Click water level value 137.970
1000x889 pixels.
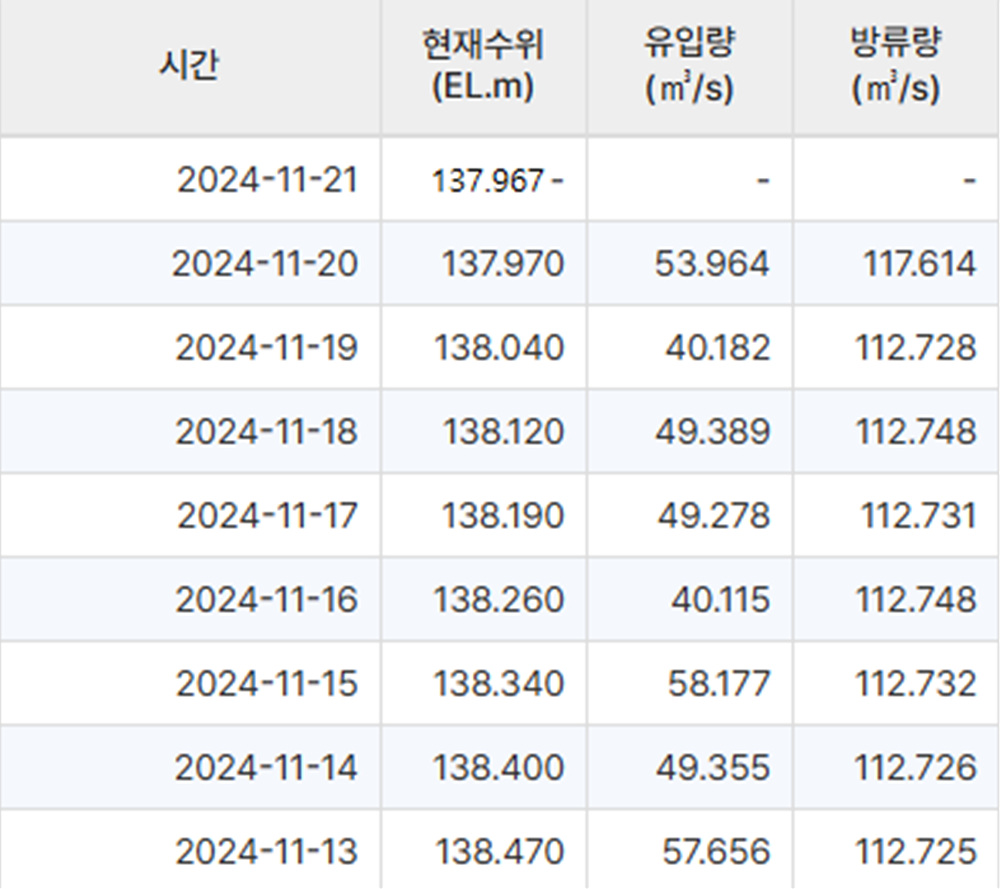point(503,264)
